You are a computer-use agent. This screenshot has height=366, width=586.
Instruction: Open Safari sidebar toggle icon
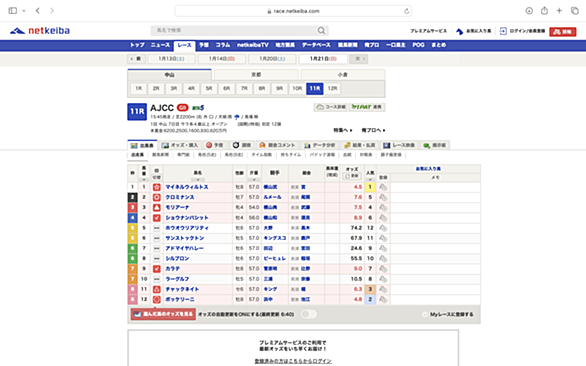click(13, 10)
